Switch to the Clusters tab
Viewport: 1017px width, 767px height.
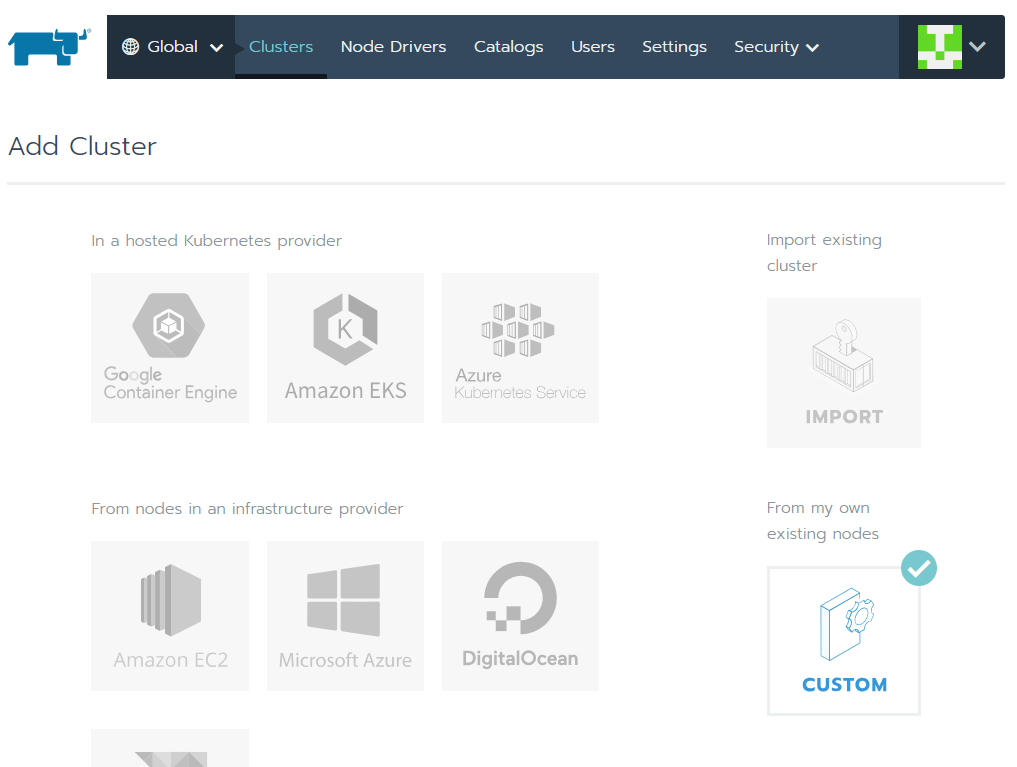(x=281, y=47)
